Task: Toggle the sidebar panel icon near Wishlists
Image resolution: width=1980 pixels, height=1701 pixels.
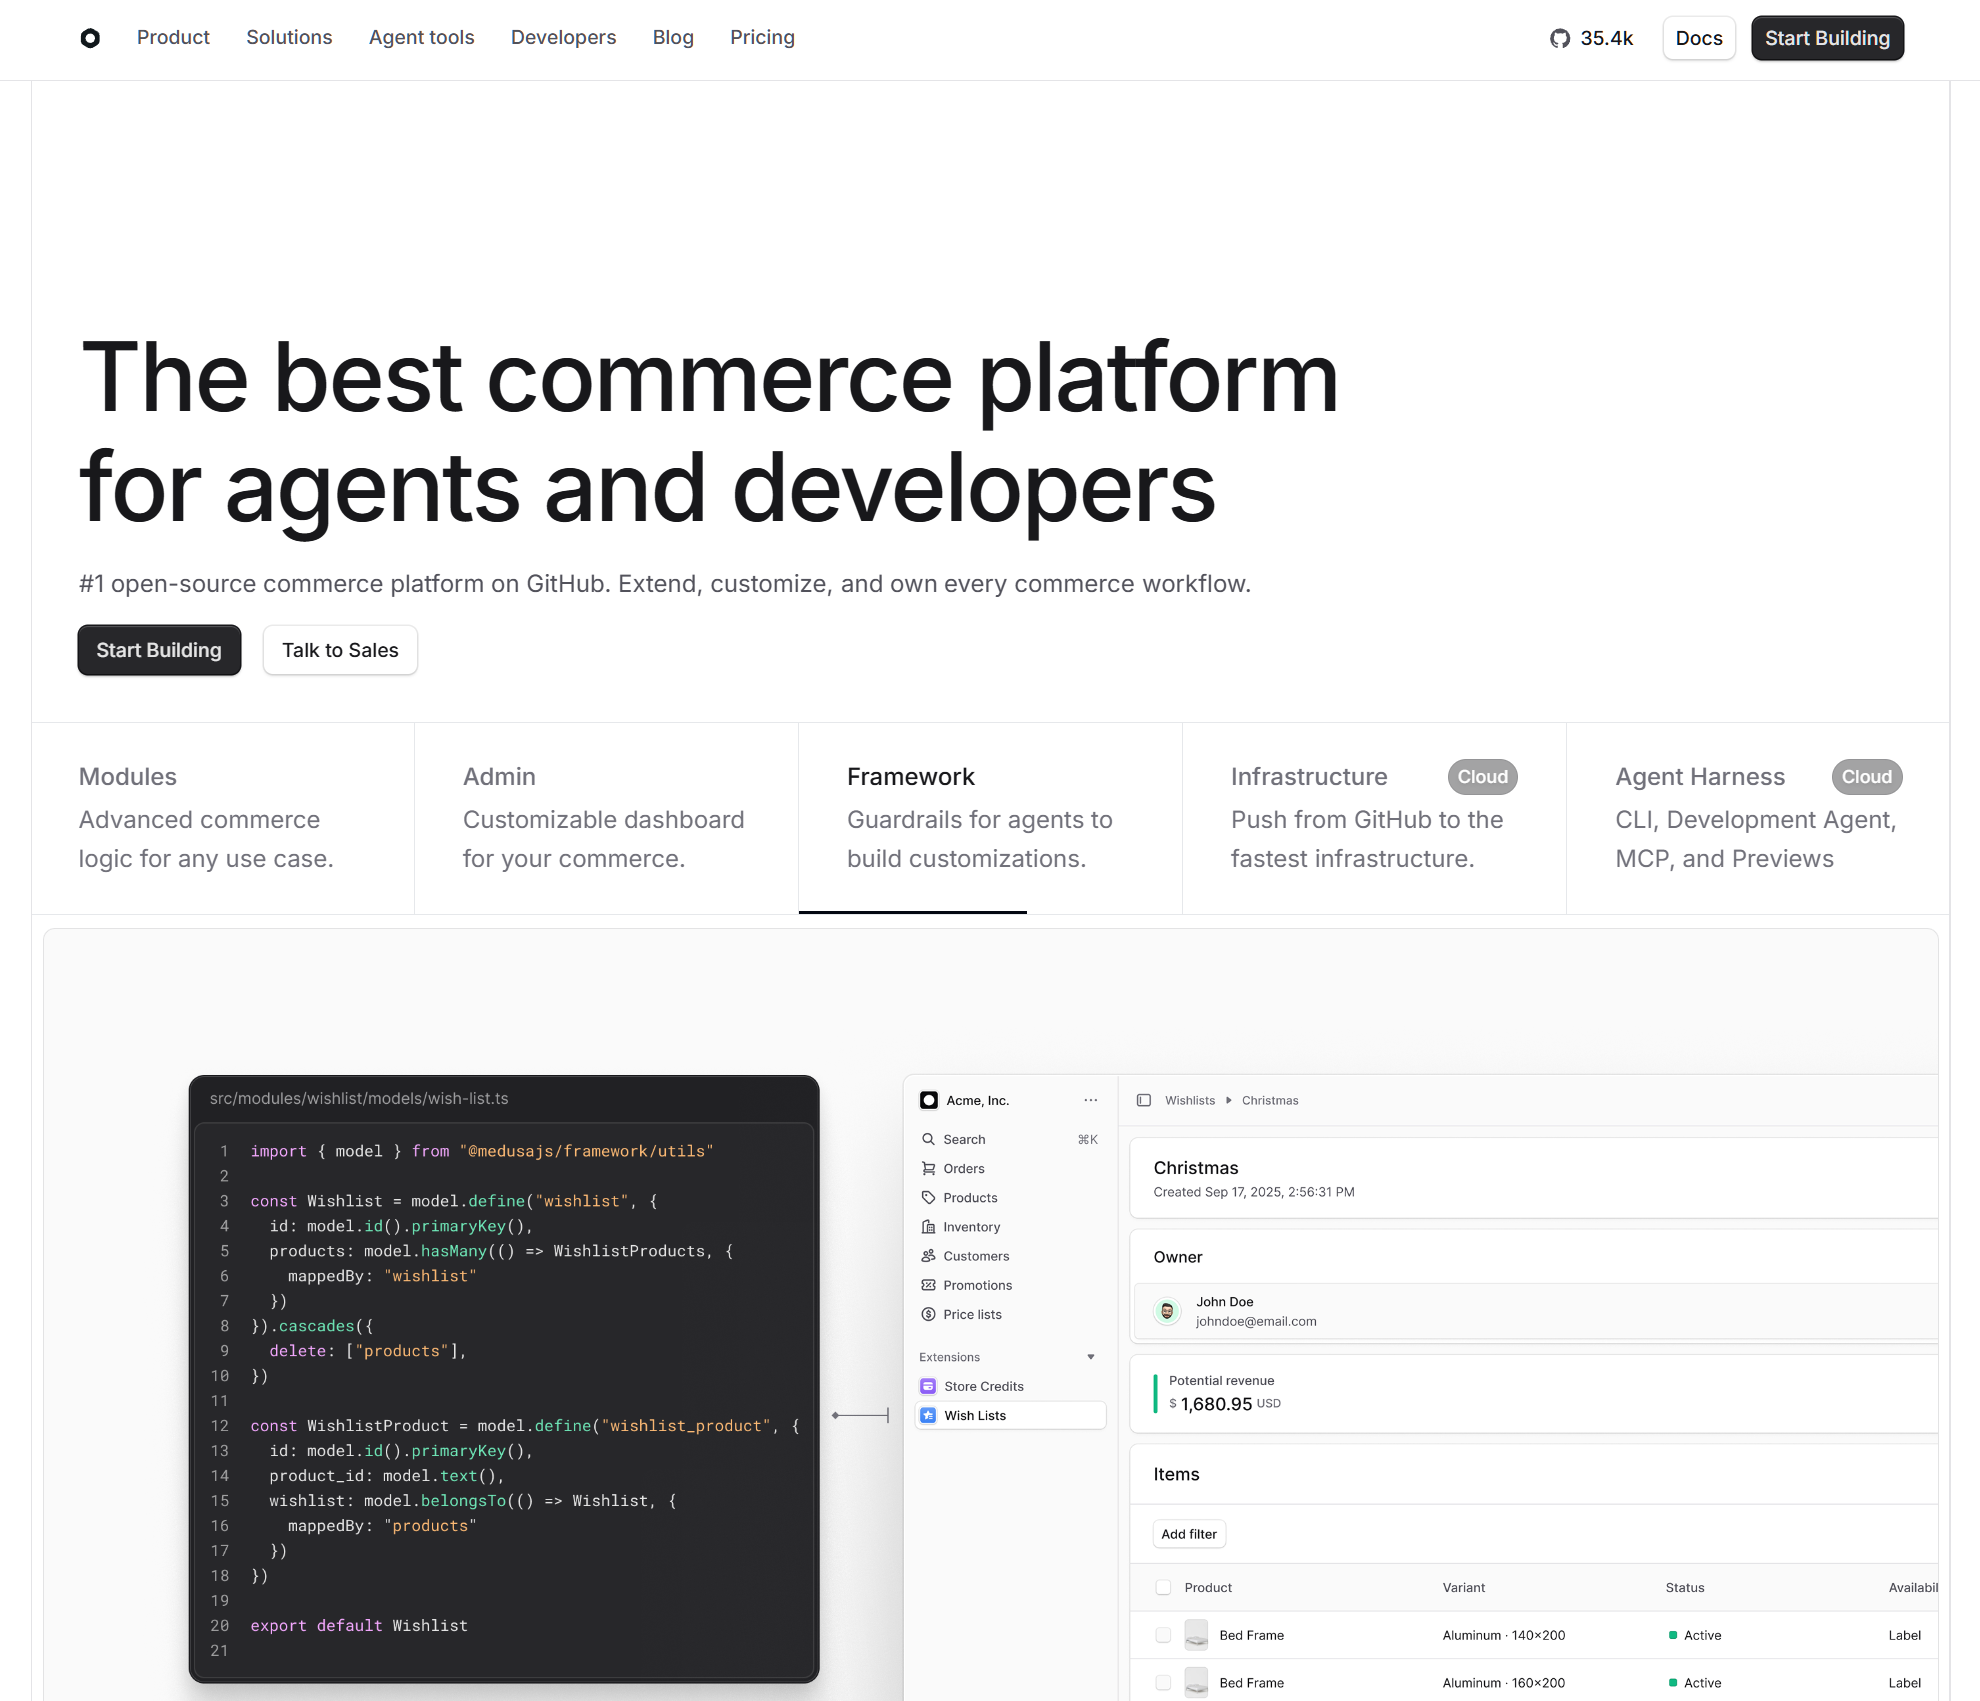Action: point(1144,1100)
